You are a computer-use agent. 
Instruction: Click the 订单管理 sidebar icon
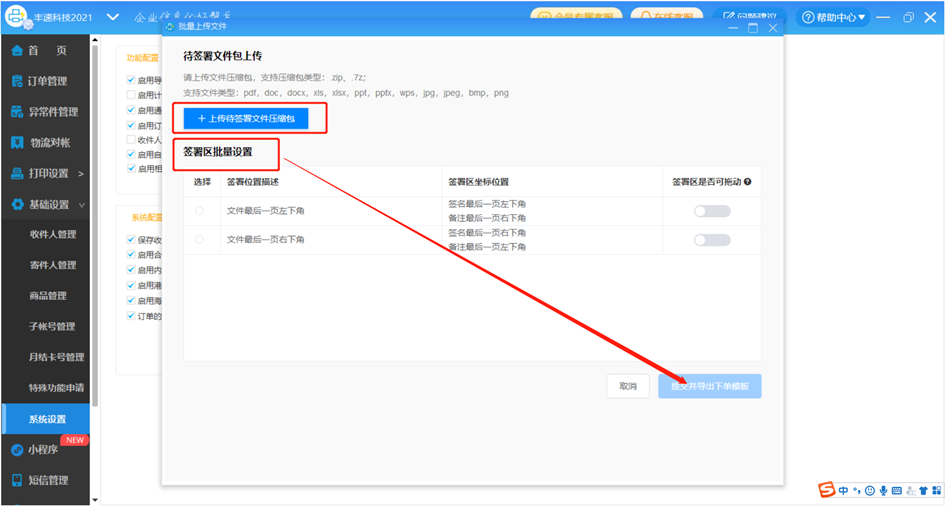[x=17, y=81]
